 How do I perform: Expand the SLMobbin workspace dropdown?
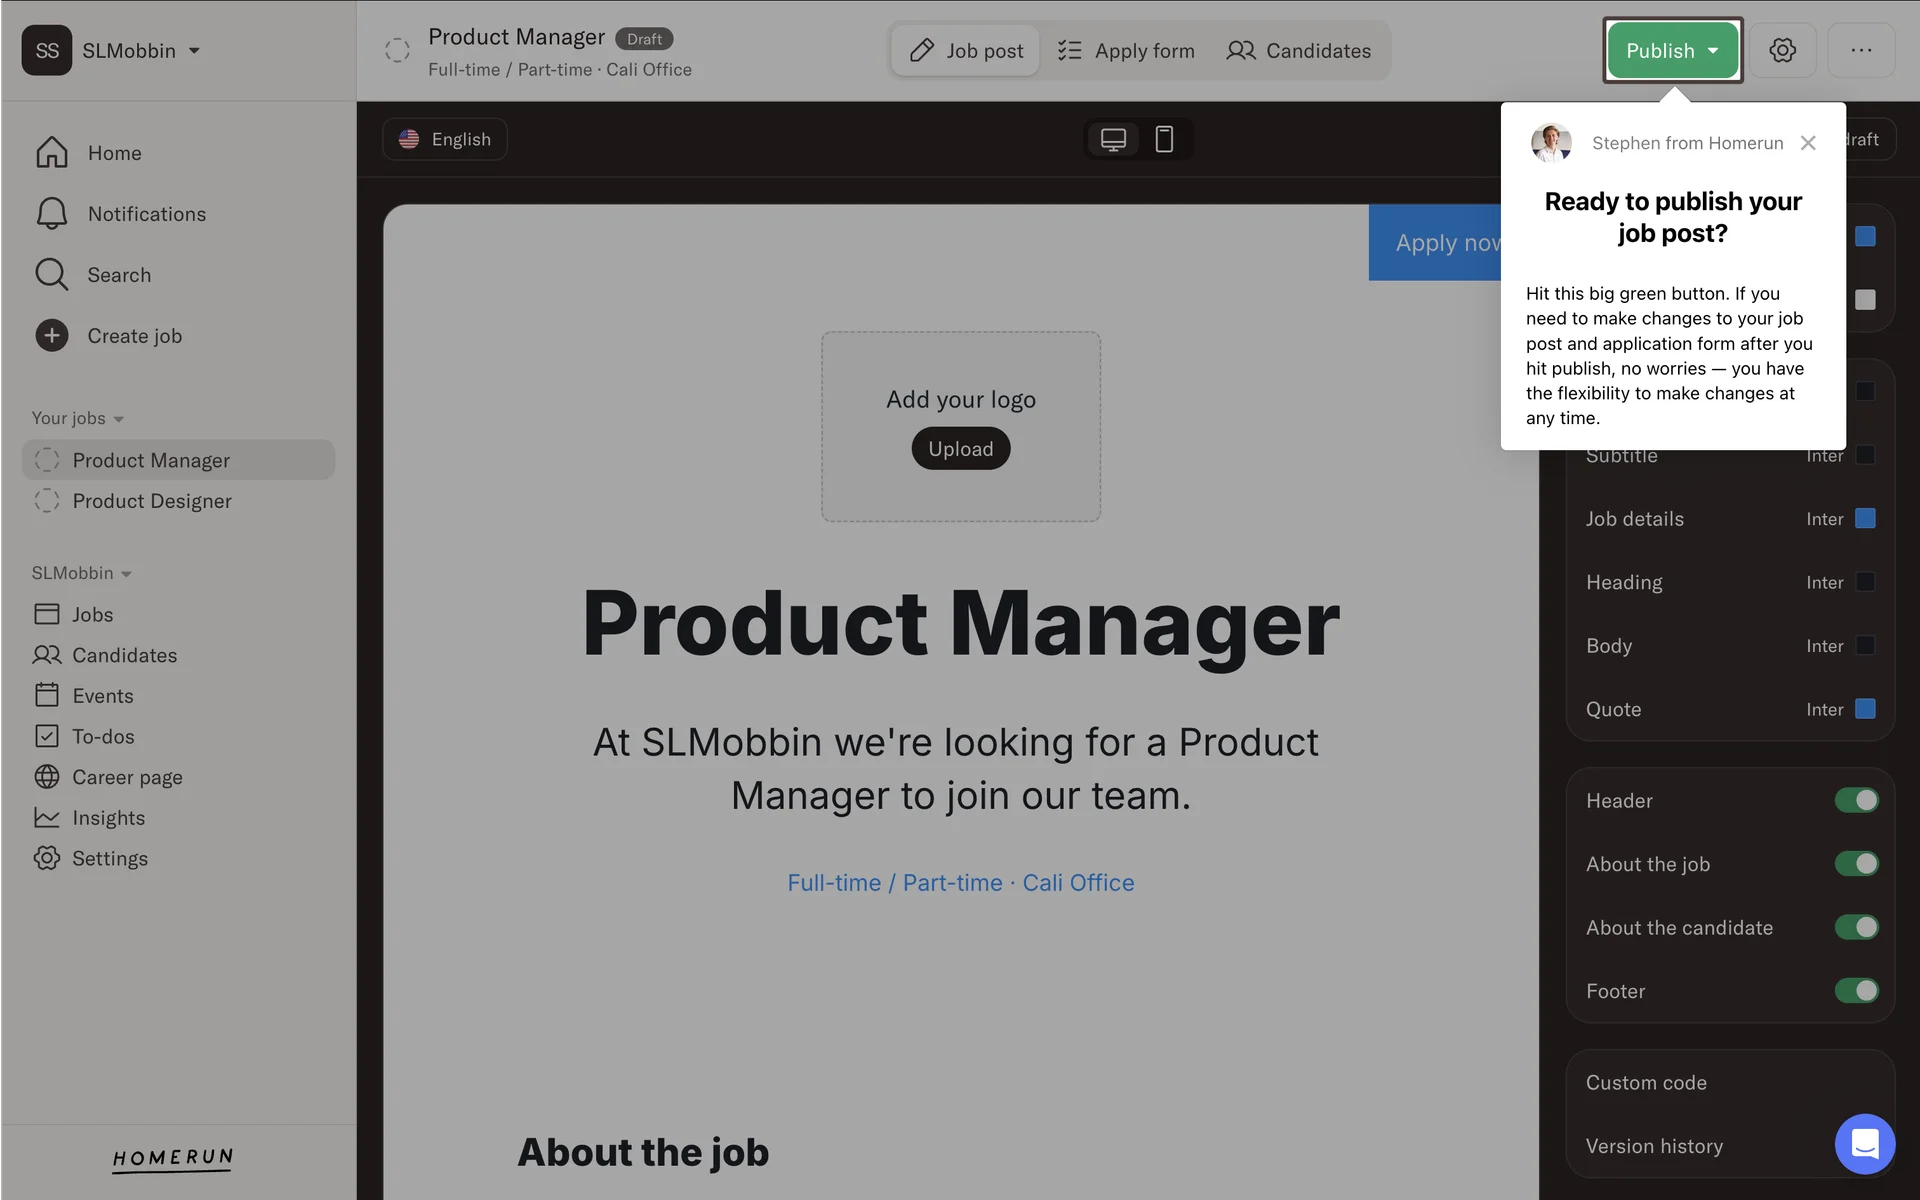[194, 51]
